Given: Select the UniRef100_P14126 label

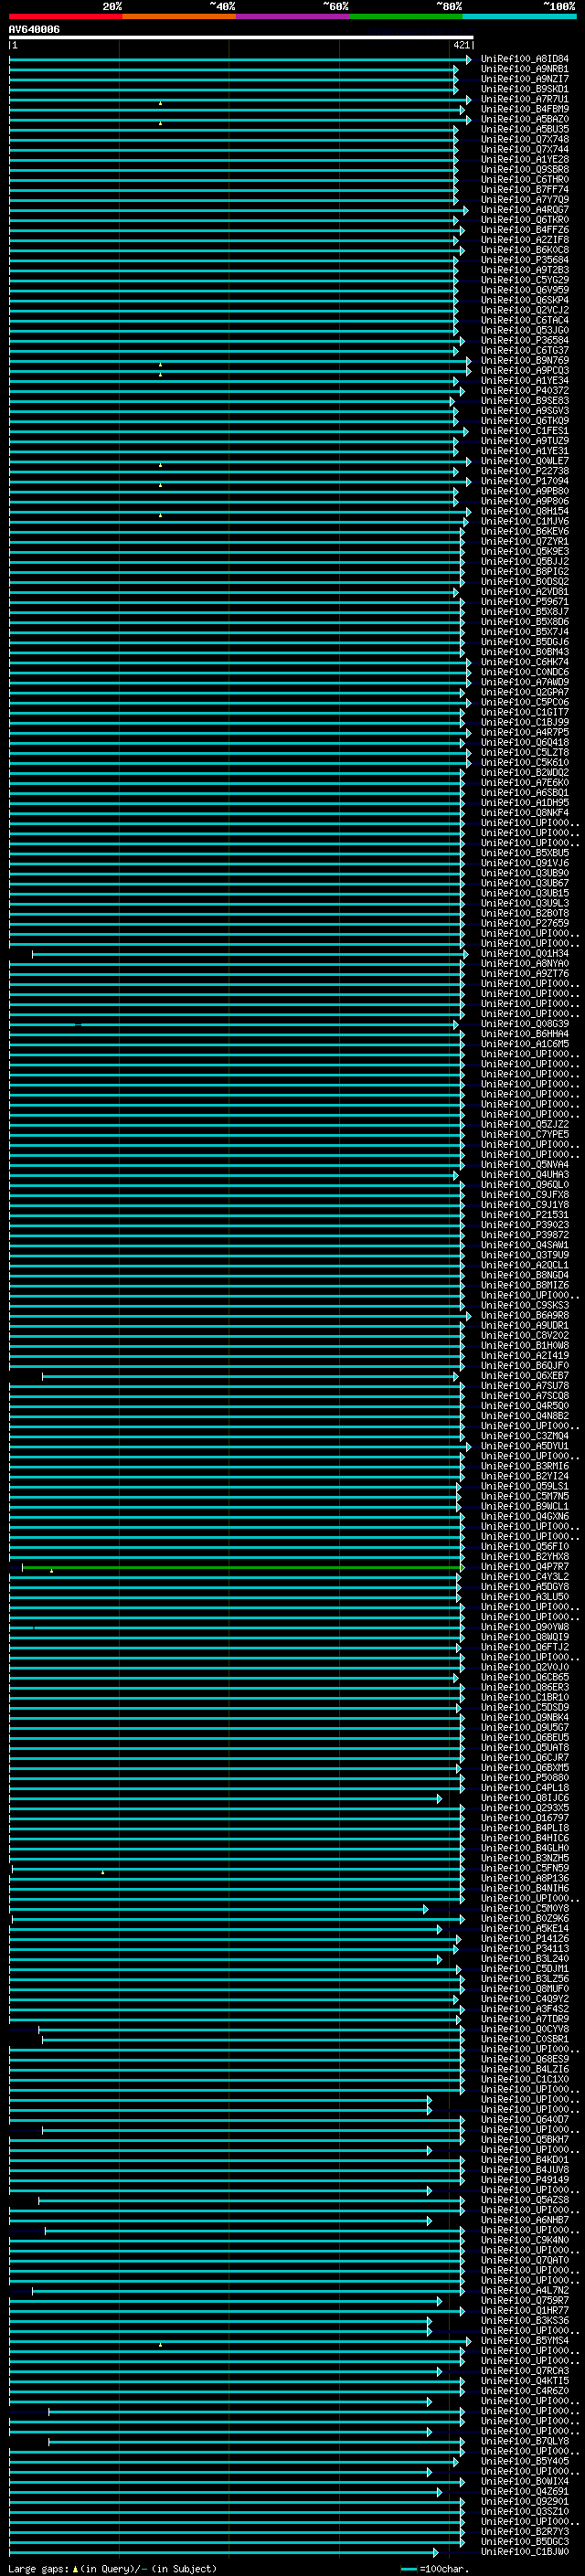Looking at the screenshot, I should coord(524,1938).
